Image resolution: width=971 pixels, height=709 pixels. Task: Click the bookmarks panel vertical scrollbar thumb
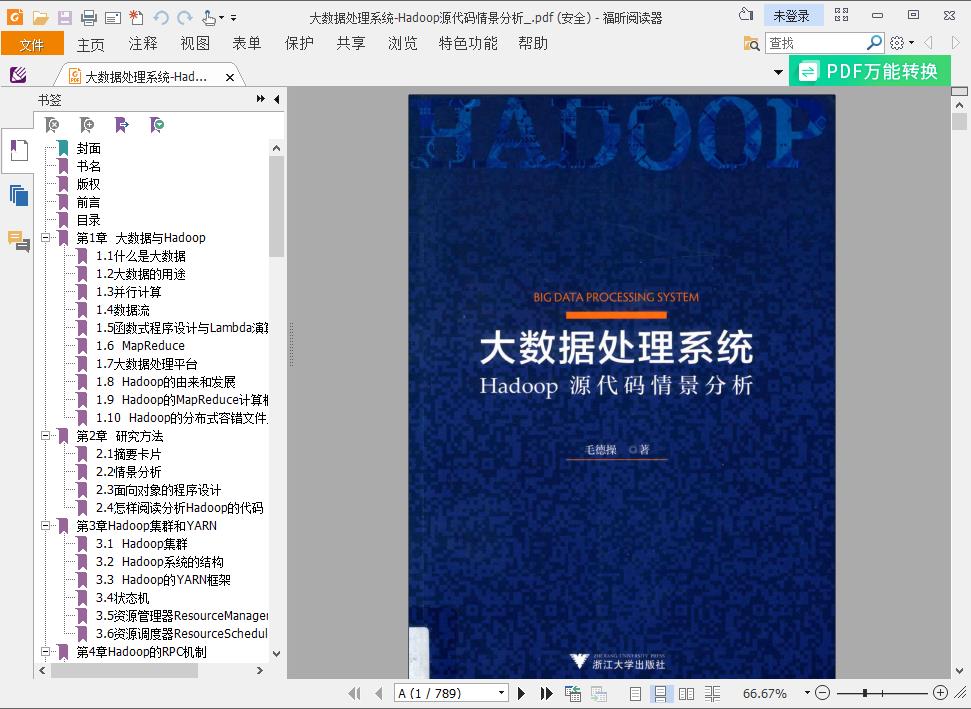click(276, 206)
